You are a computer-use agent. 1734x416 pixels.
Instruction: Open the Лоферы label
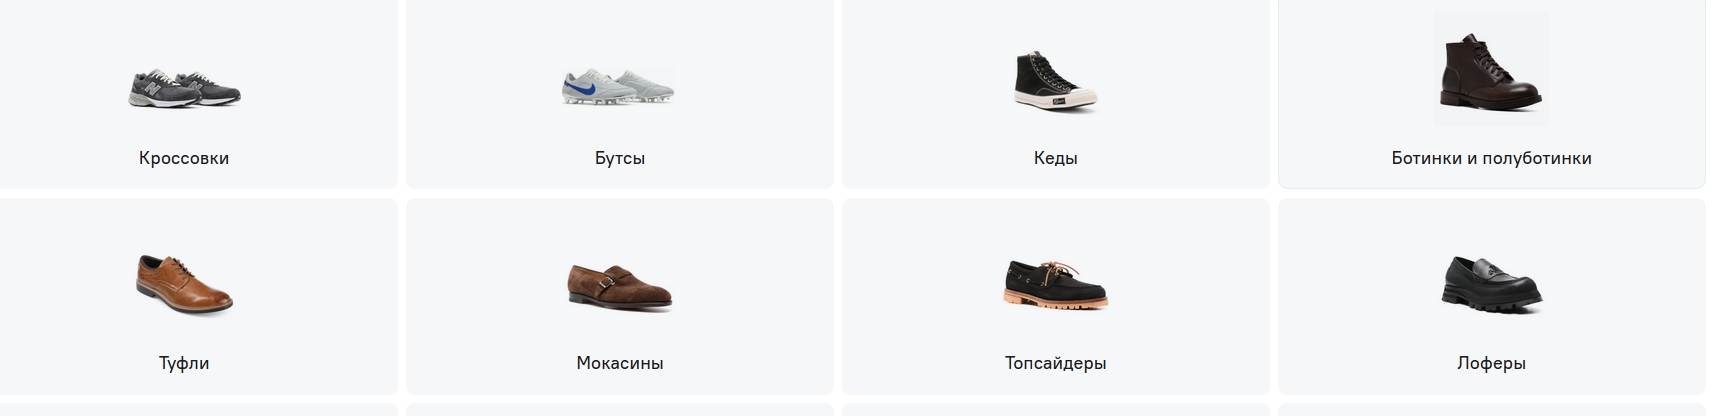(1491, 363)
